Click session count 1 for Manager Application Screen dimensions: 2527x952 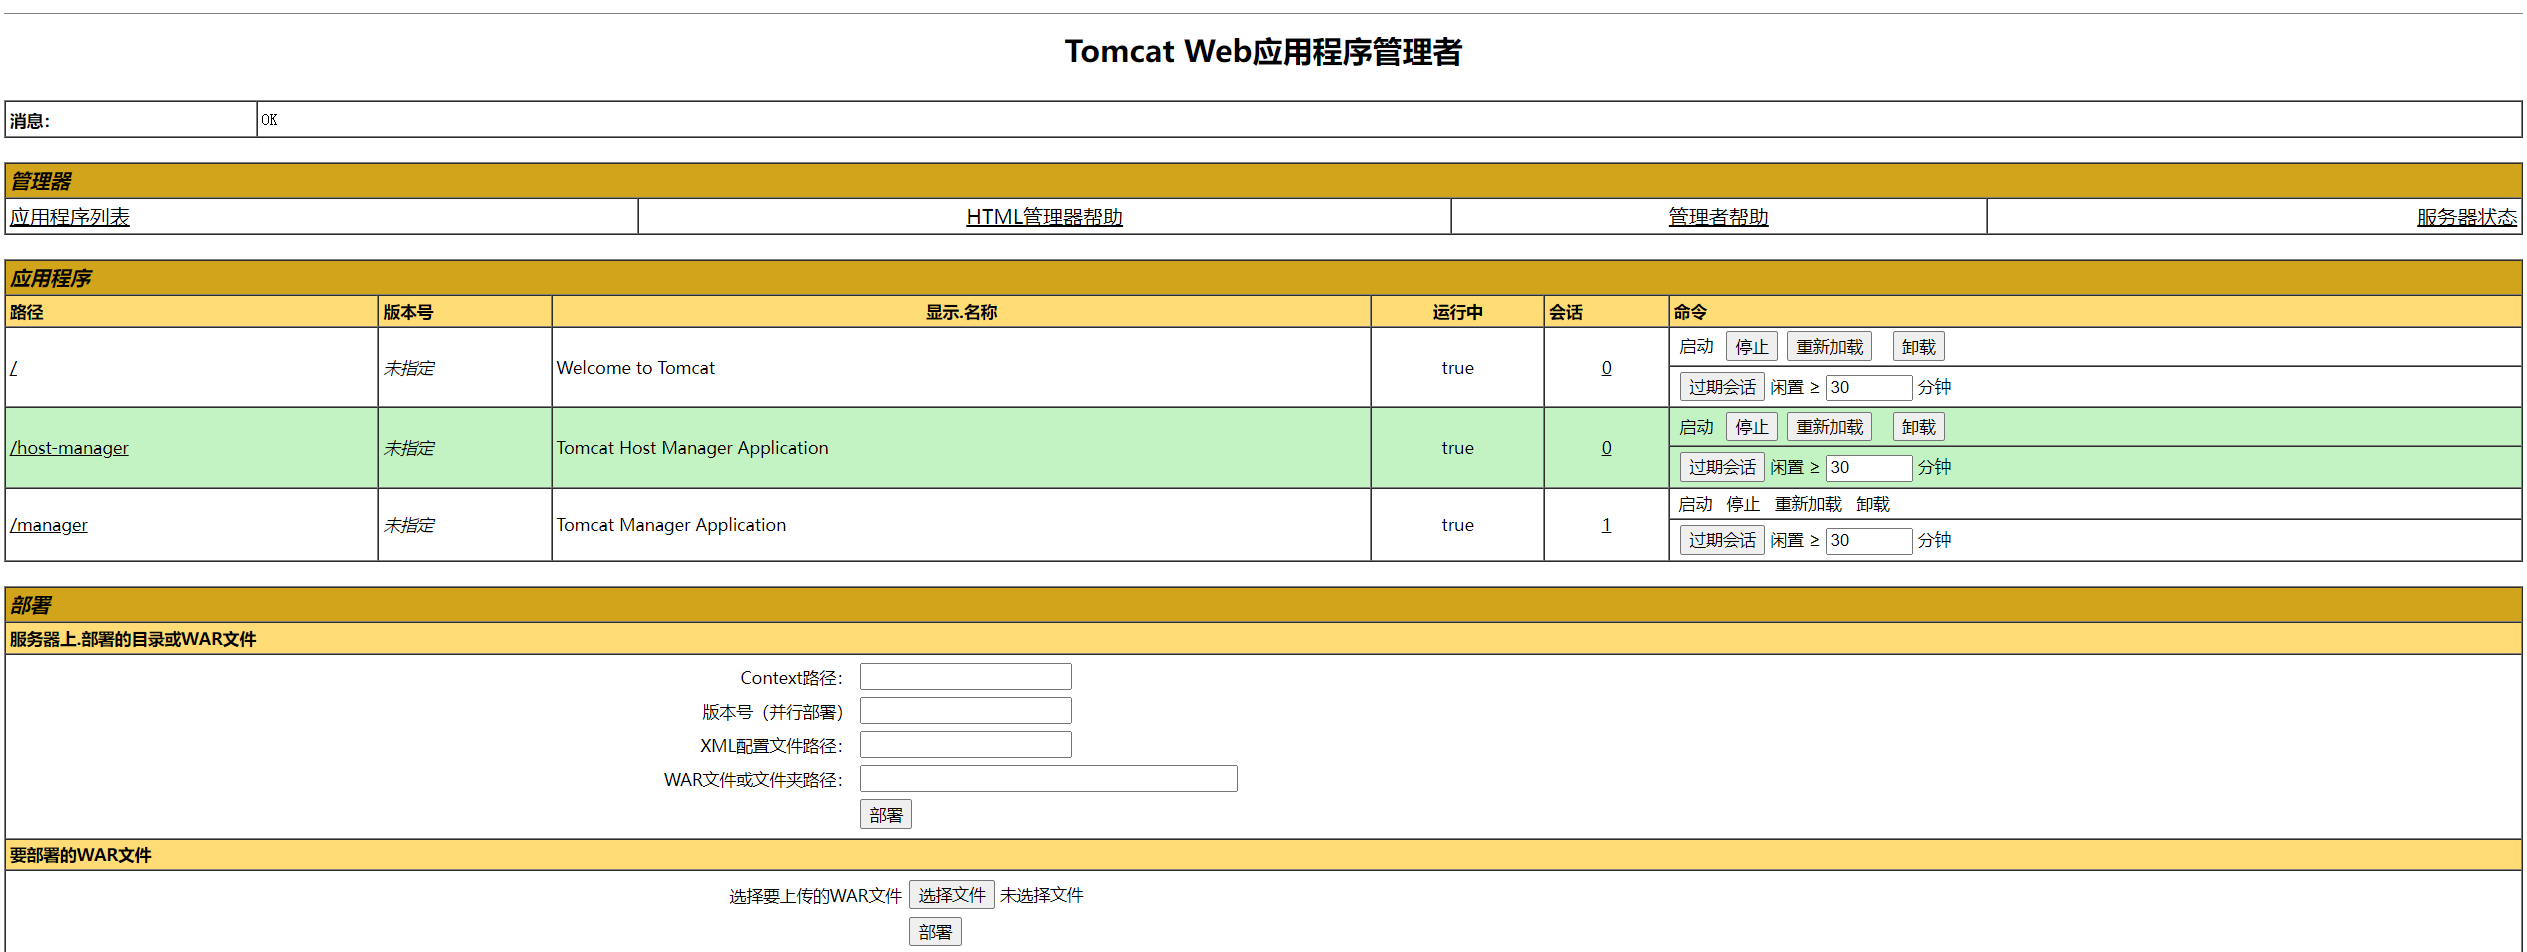1606,525
